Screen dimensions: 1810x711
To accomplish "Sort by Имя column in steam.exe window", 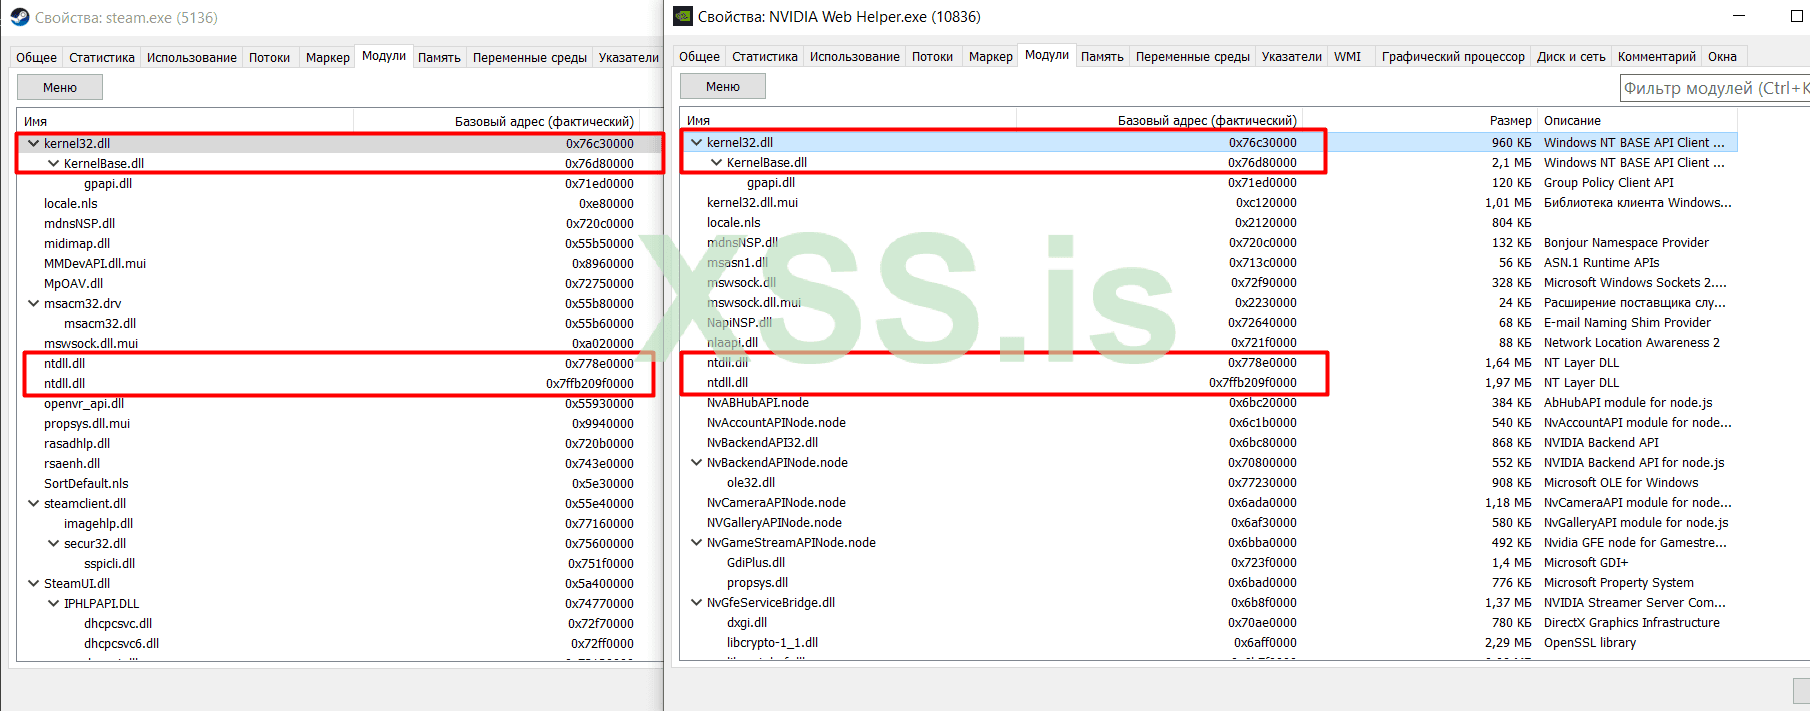I will pyautogui.click(x=185, y=121).
